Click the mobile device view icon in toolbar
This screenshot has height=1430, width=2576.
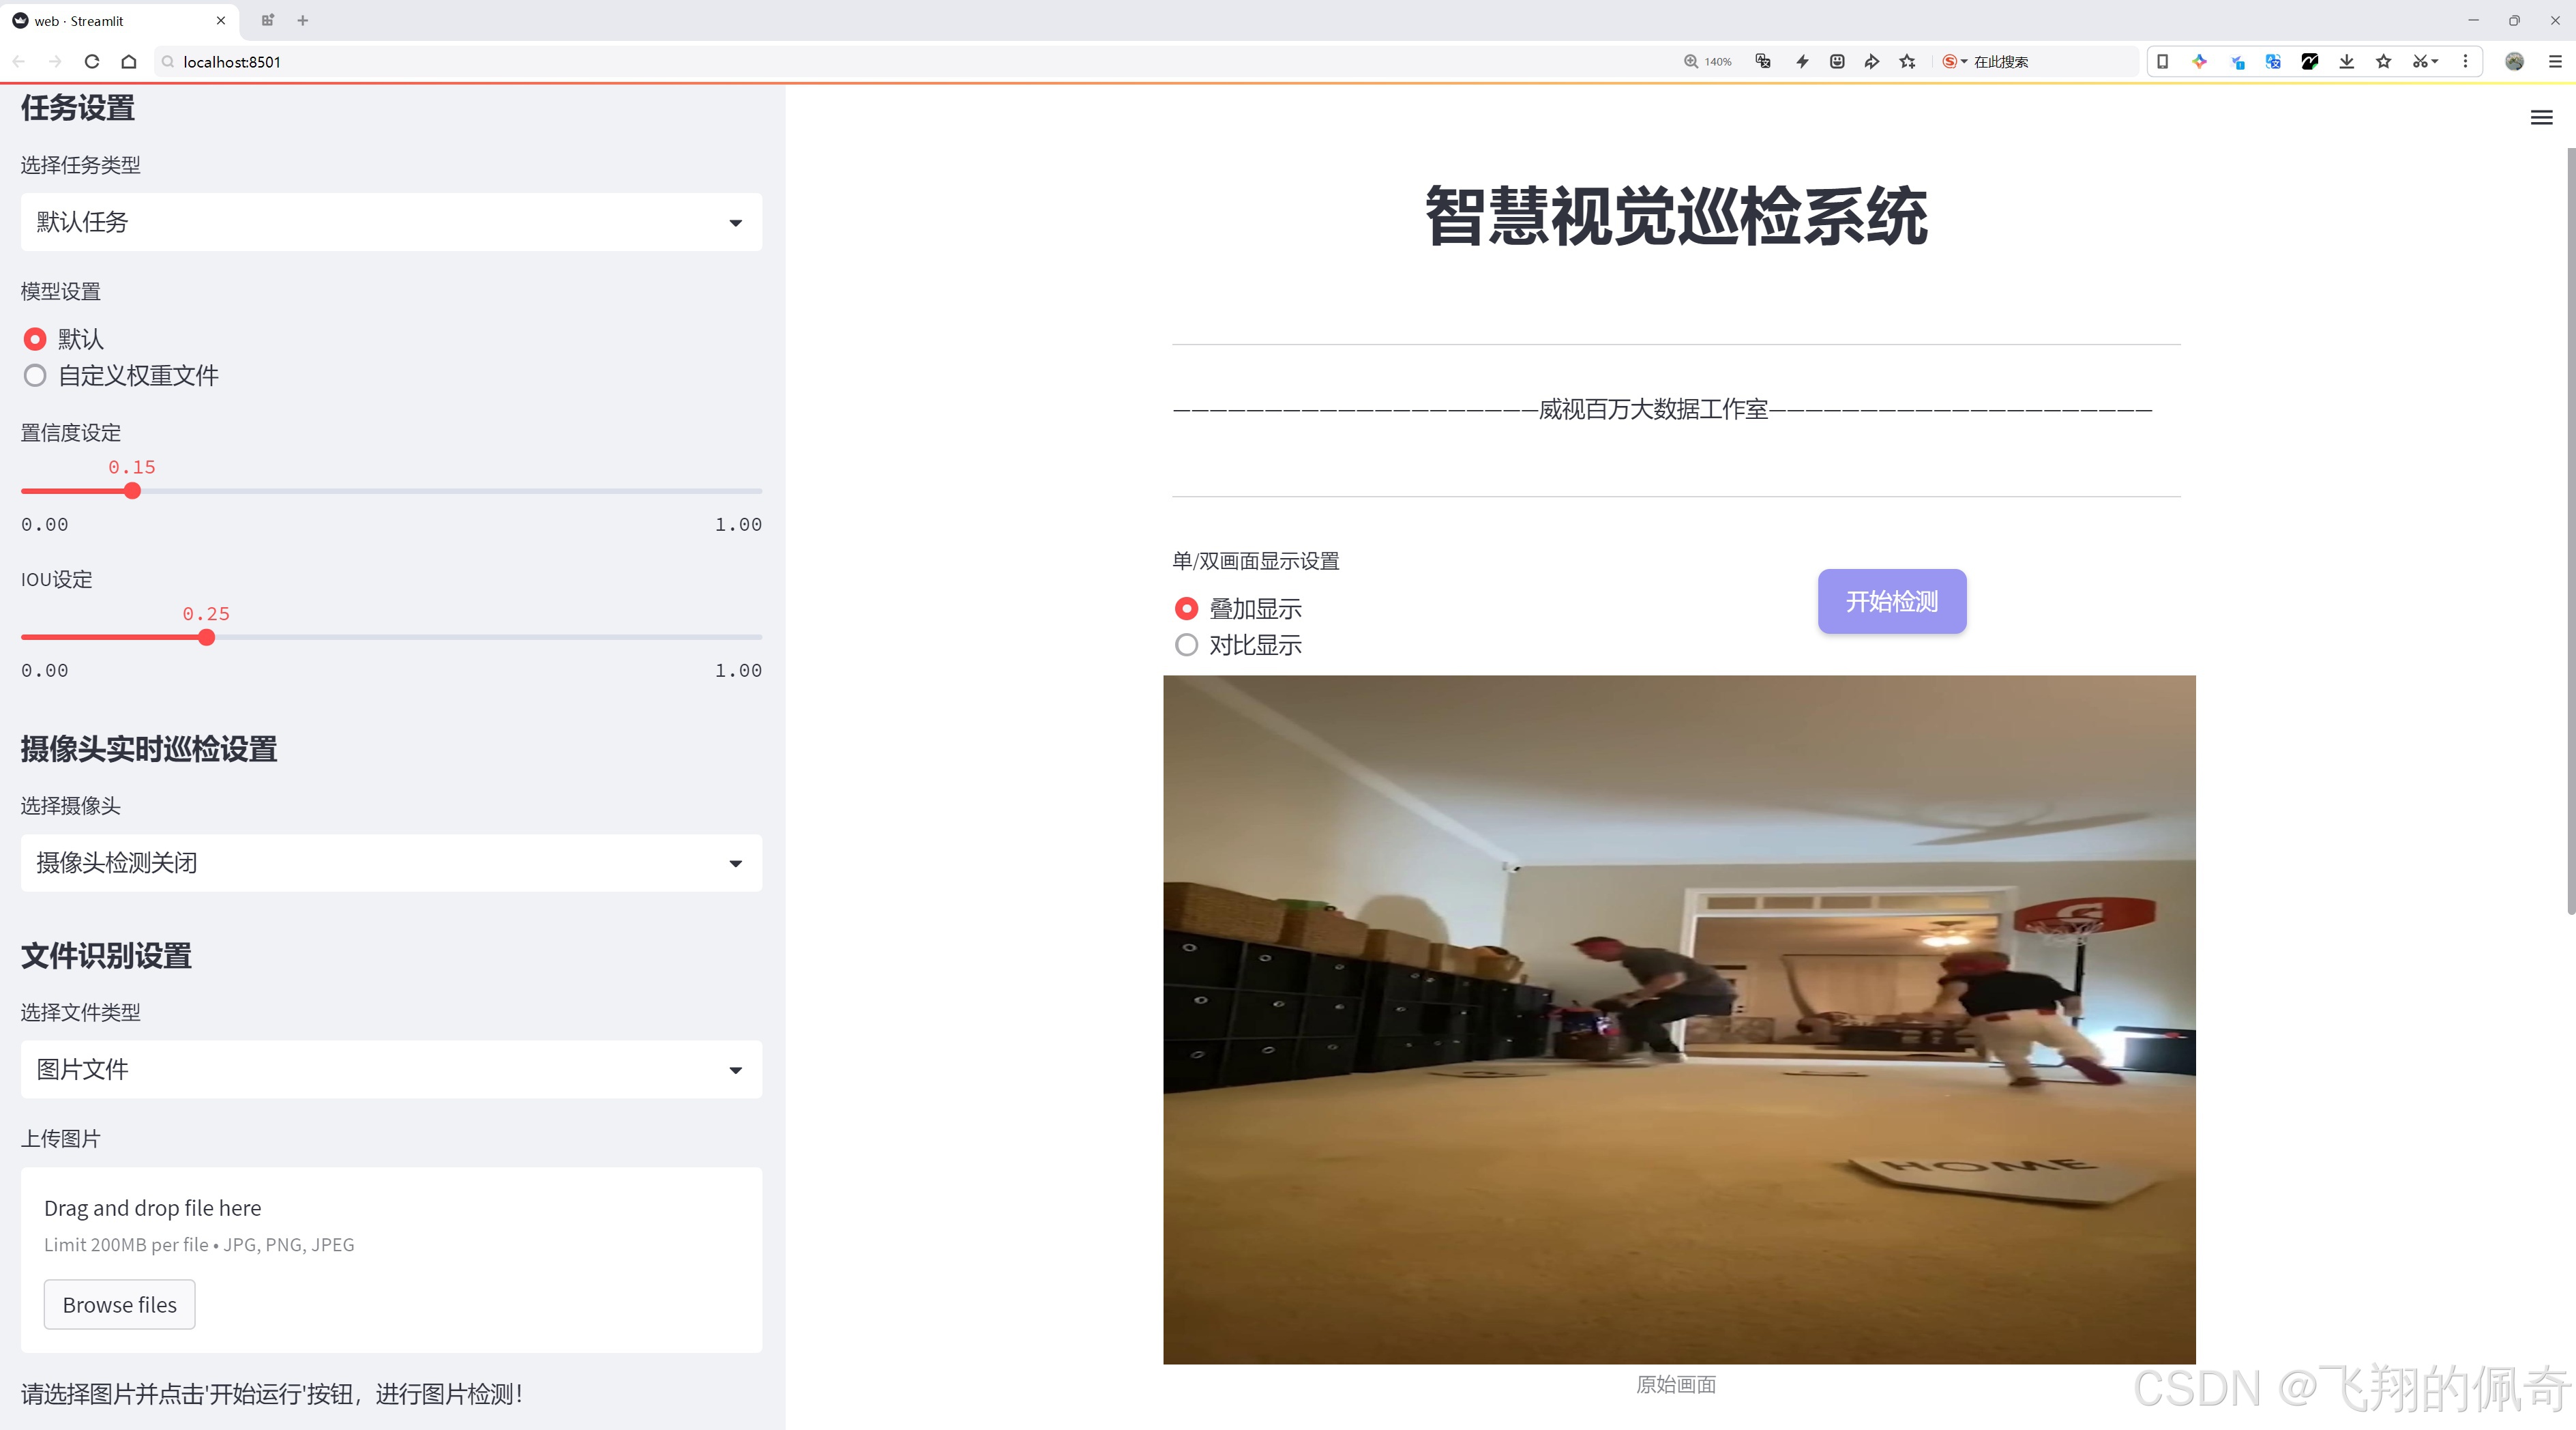coord(2163,61)
